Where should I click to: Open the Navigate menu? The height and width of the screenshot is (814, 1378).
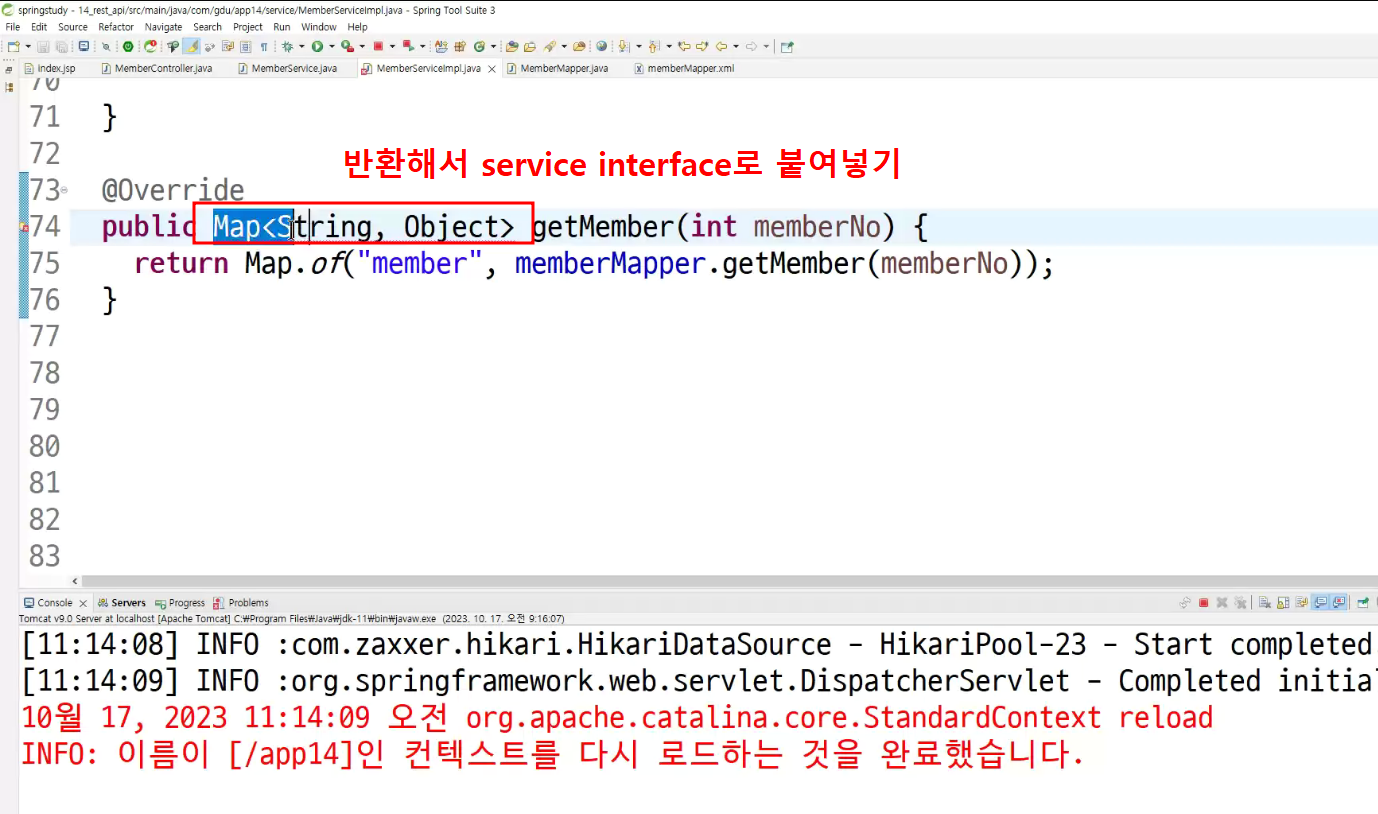click(x=164, y=27)
